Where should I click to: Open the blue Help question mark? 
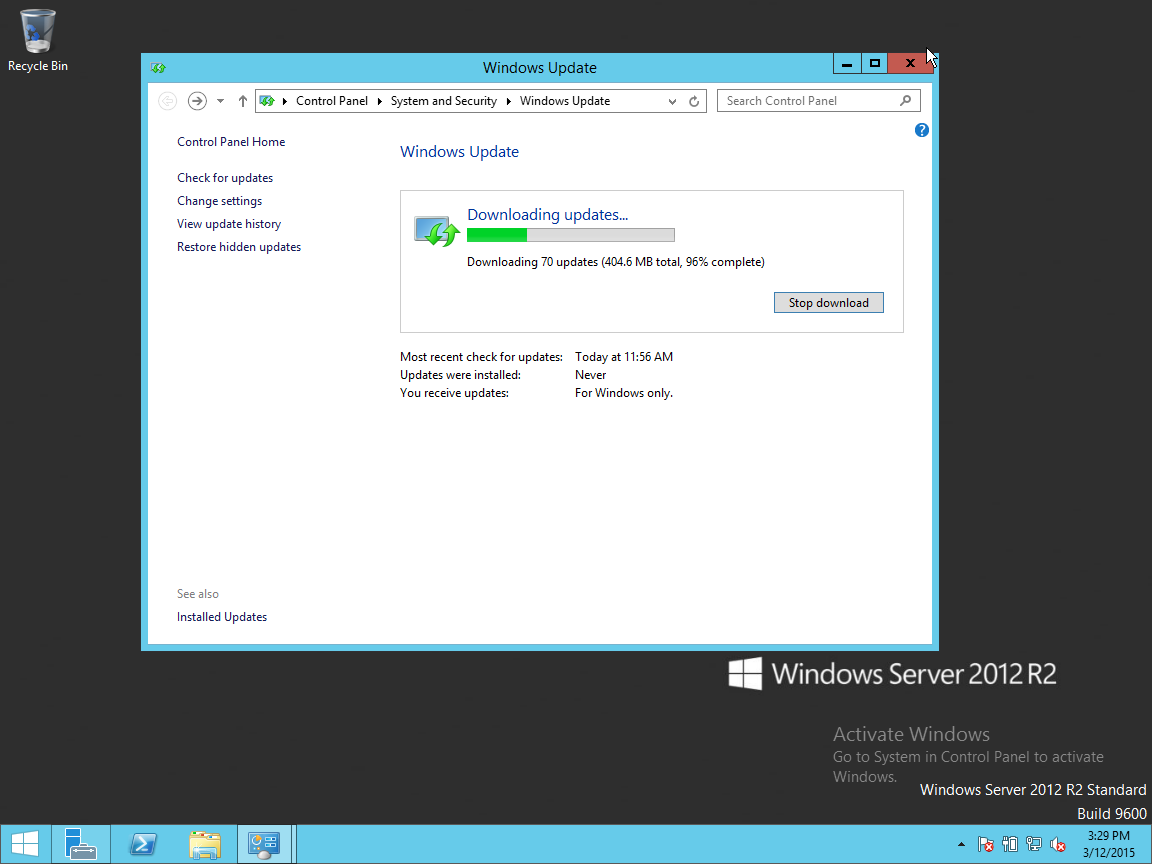(921, 130)
